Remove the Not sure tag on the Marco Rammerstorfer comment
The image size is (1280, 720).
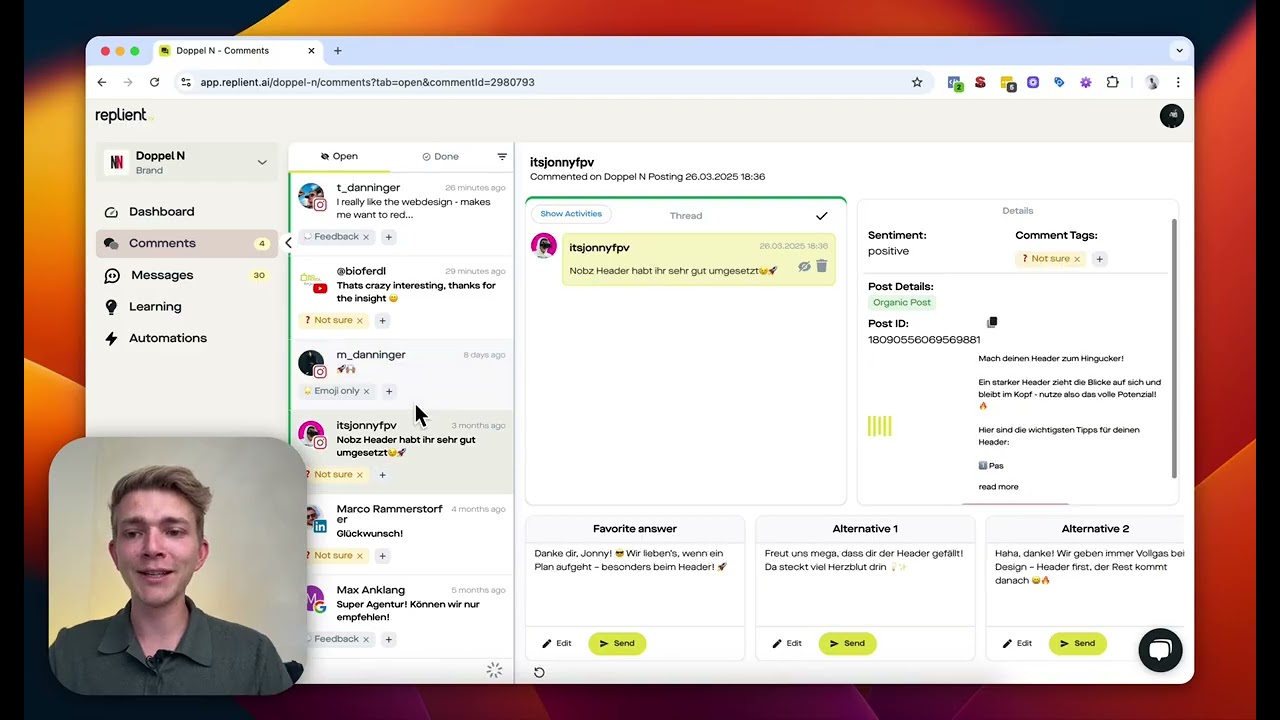[360, 556]
